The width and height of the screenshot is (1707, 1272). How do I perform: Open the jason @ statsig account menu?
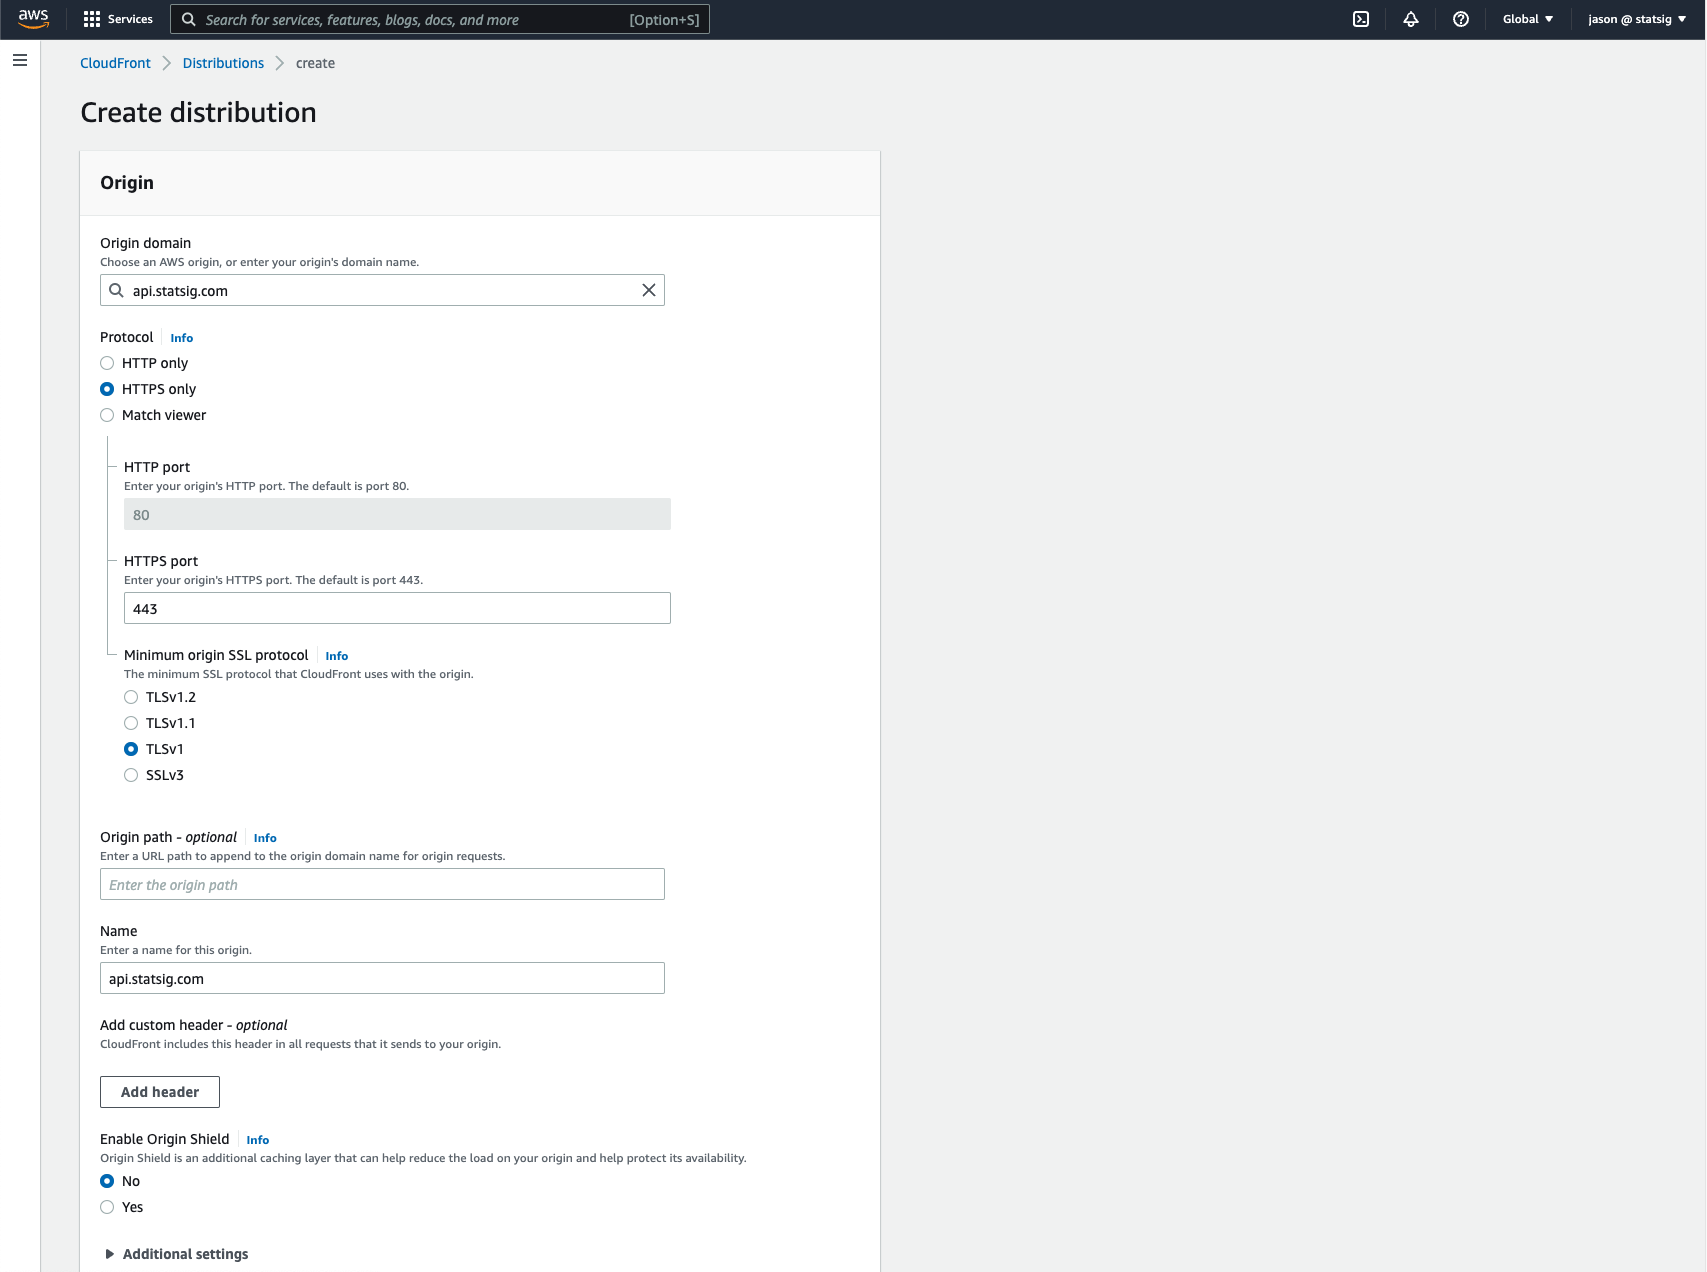[x=1634, y=19]
